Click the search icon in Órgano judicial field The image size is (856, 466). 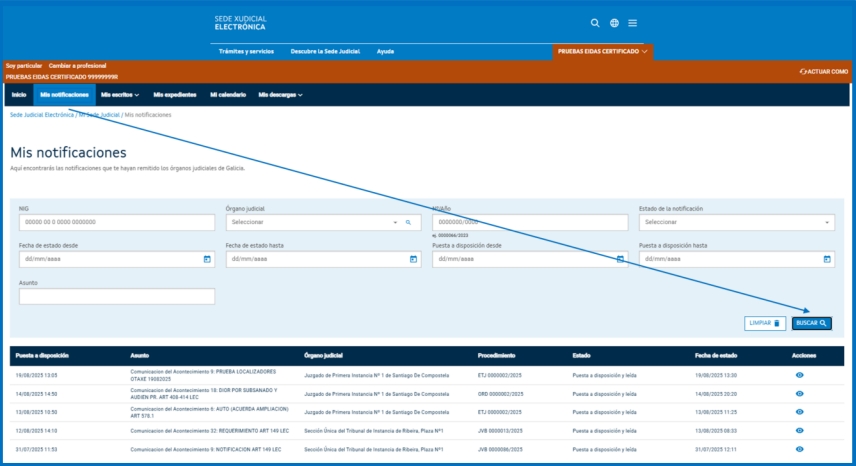(408, 222)
